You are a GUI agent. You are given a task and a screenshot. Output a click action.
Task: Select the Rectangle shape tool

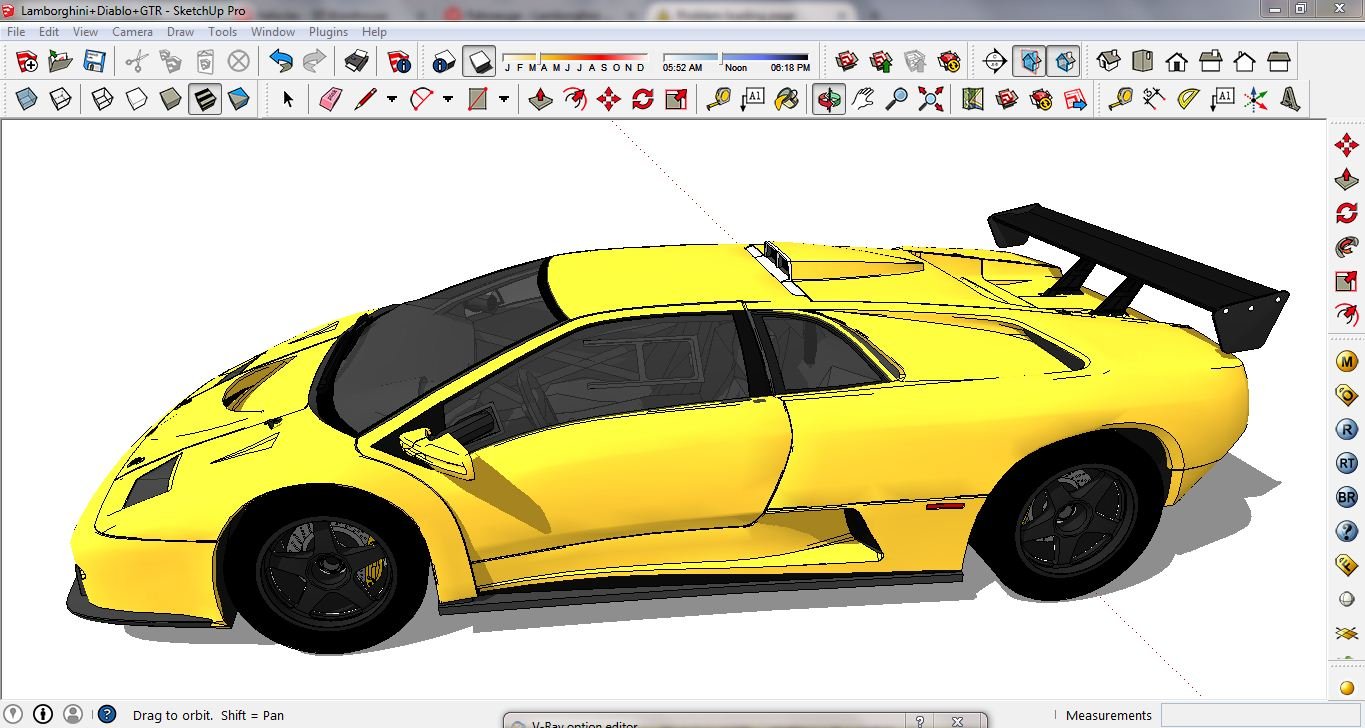click(477, 99)
